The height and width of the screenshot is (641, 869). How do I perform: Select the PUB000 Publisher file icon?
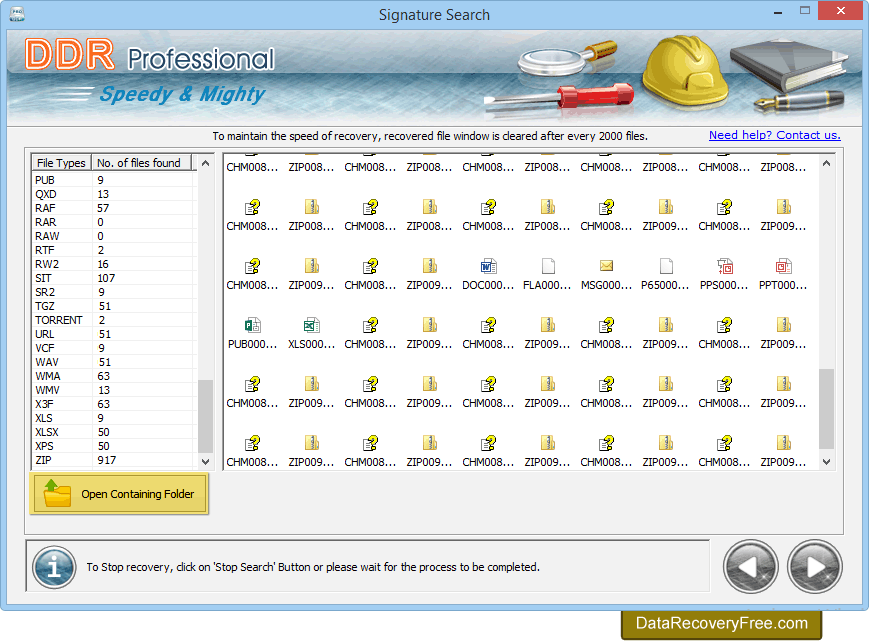253,325
